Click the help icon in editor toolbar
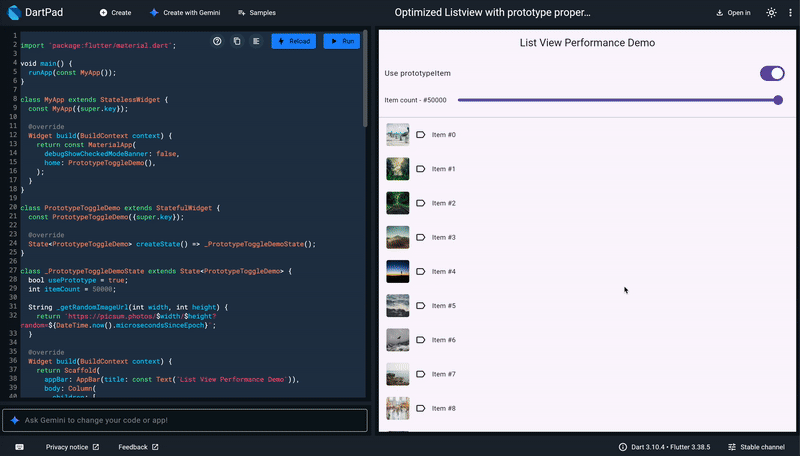 pyautogui.click(x=217, y=41)
